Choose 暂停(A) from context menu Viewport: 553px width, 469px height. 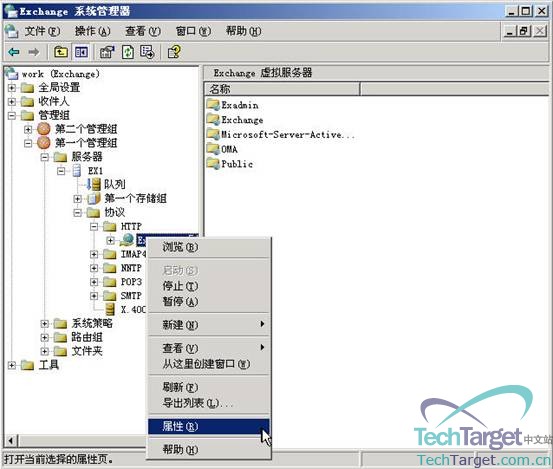coord(209,302)
